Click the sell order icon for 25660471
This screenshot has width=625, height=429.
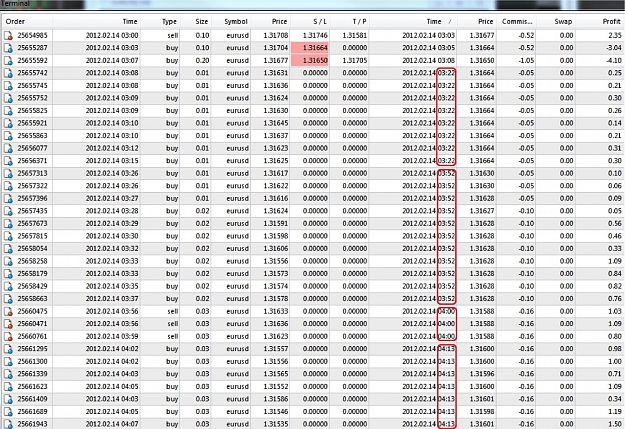click(x=8, y=324)
